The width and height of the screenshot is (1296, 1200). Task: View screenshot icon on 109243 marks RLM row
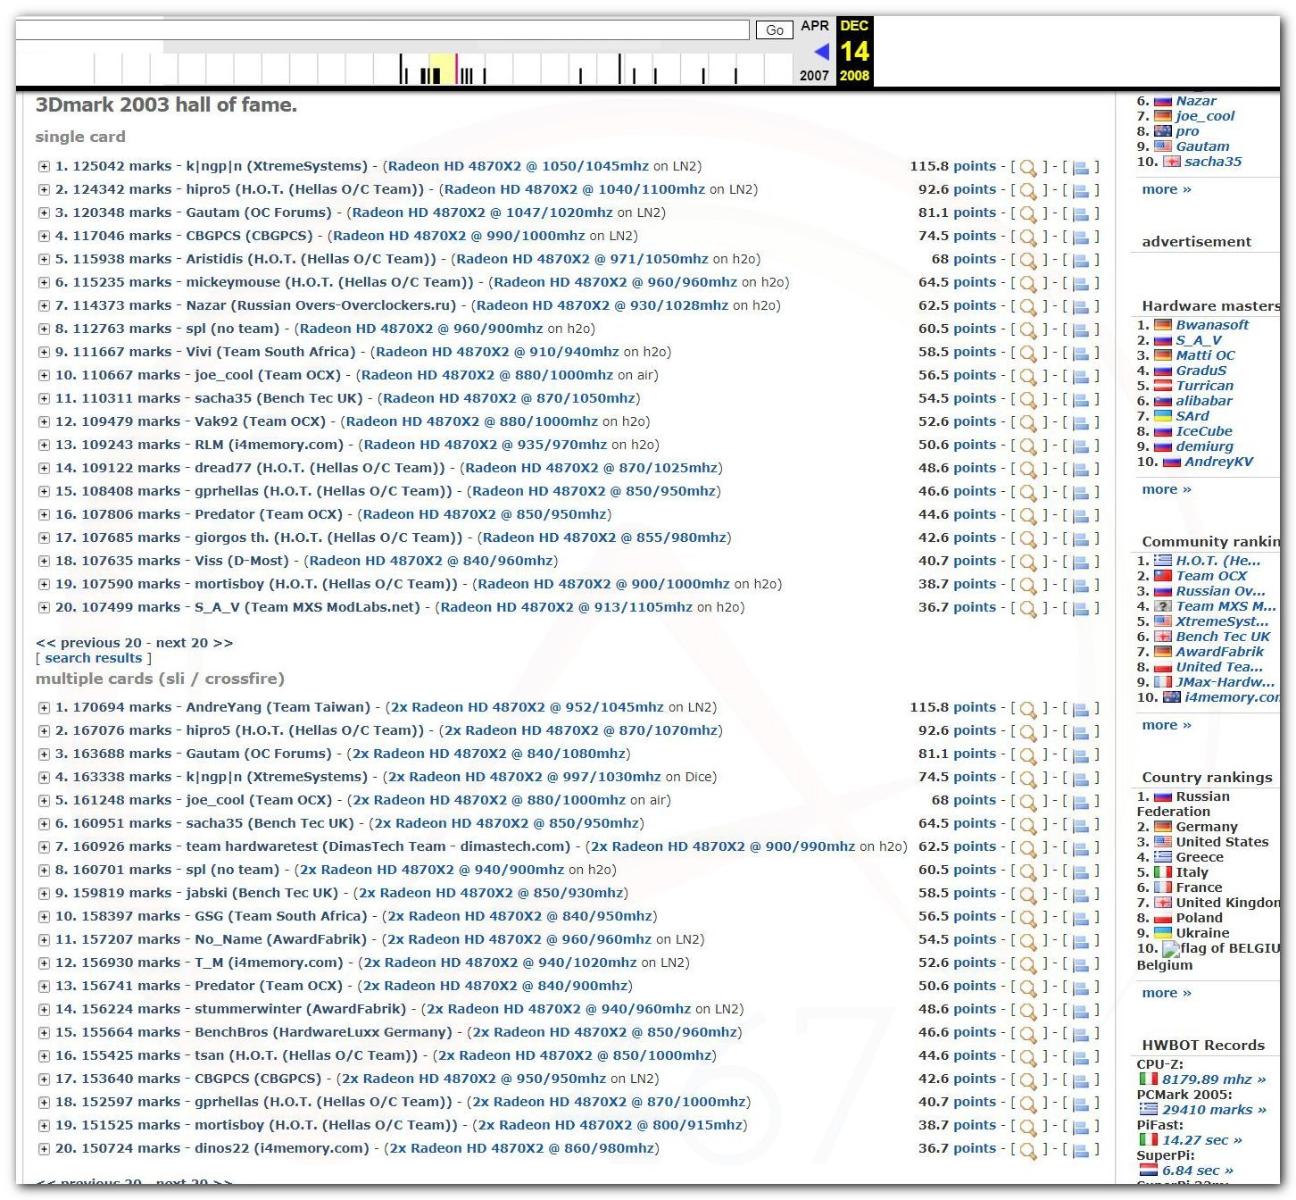click(1080, 445)
